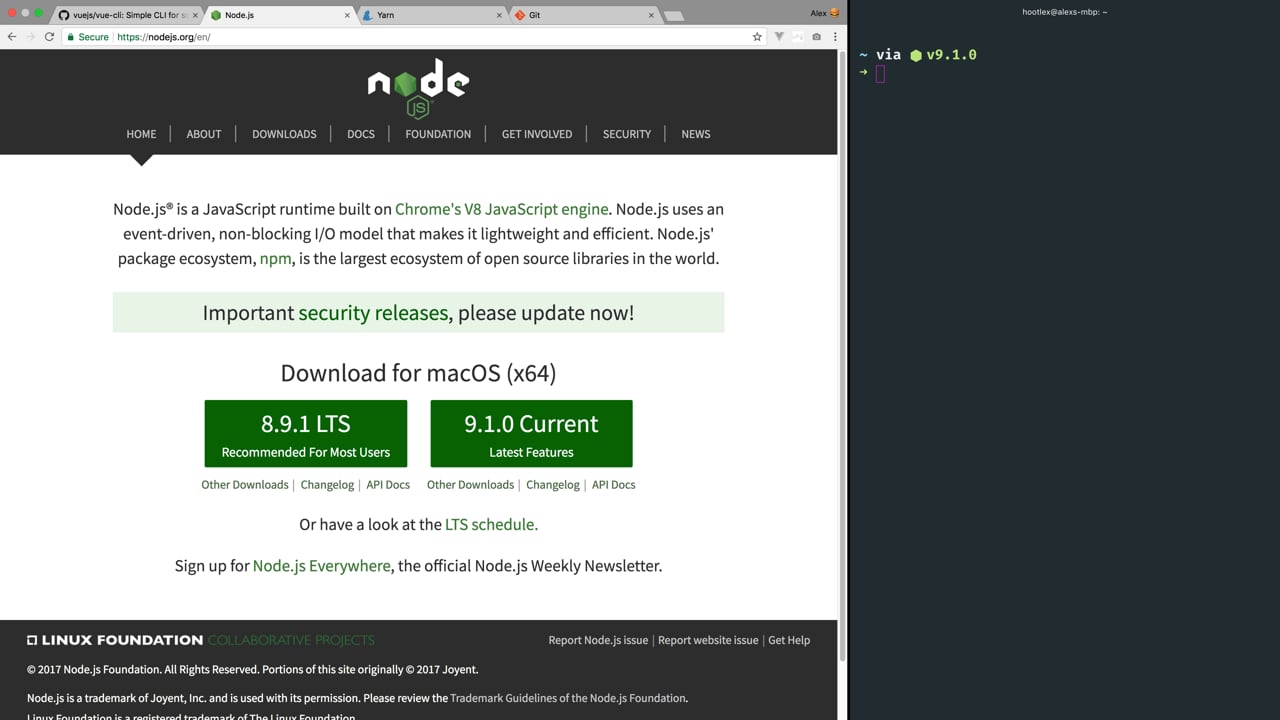This screenshot has width=1280, height=720.
Task: Open Other Downloads under 9.1.0 Current
Action: click(x=470, y=485)
